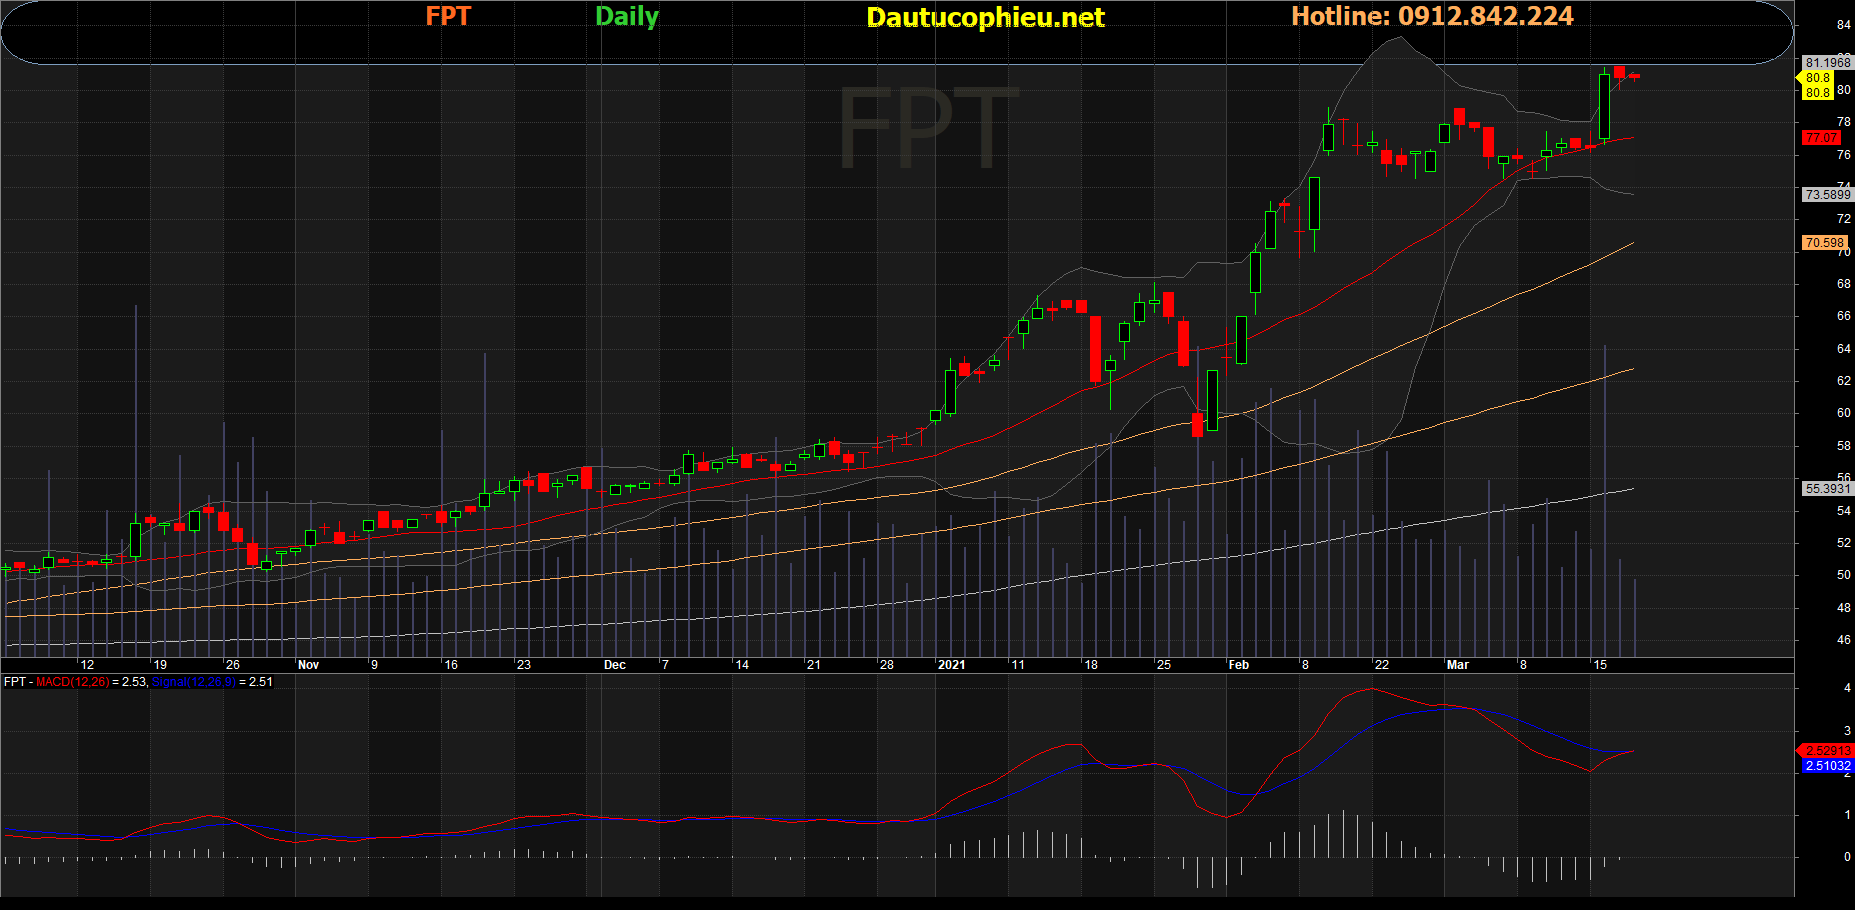This screenshot has width=1855, height=910.
Task: Click the Hotline: 0912.842.224 text
Action: (x=1432, y=16)
